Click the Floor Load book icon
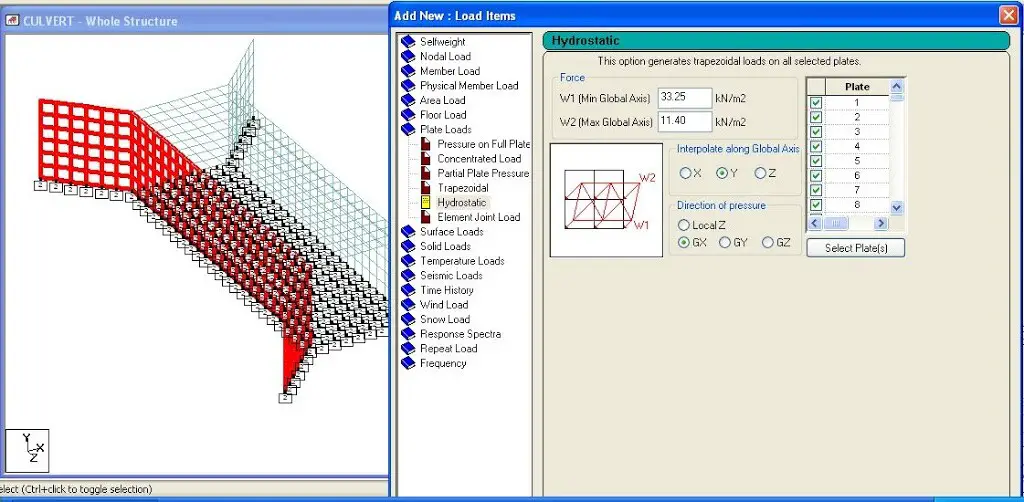 click(x=408, y=115)
